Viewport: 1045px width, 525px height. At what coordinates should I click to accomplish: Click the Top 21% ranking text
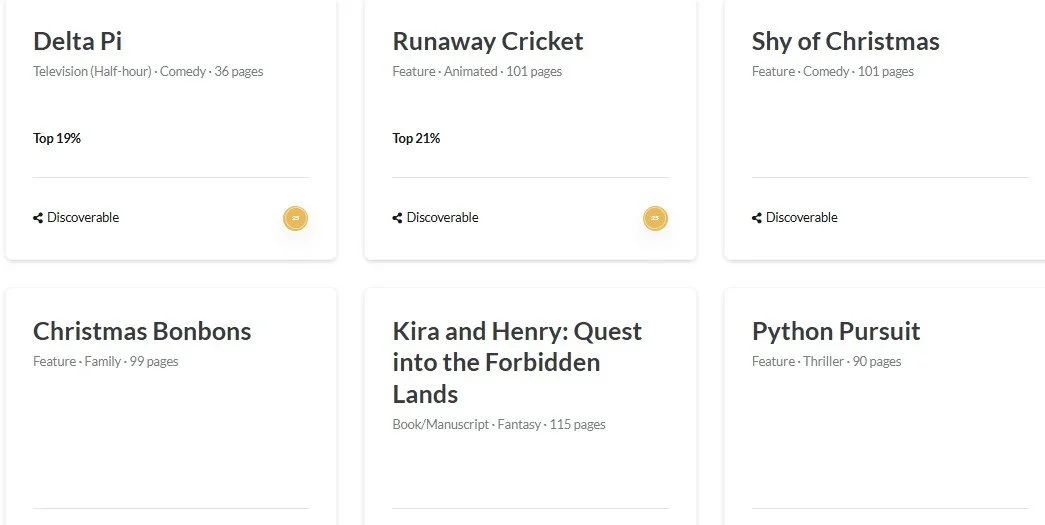coord(416,139)
